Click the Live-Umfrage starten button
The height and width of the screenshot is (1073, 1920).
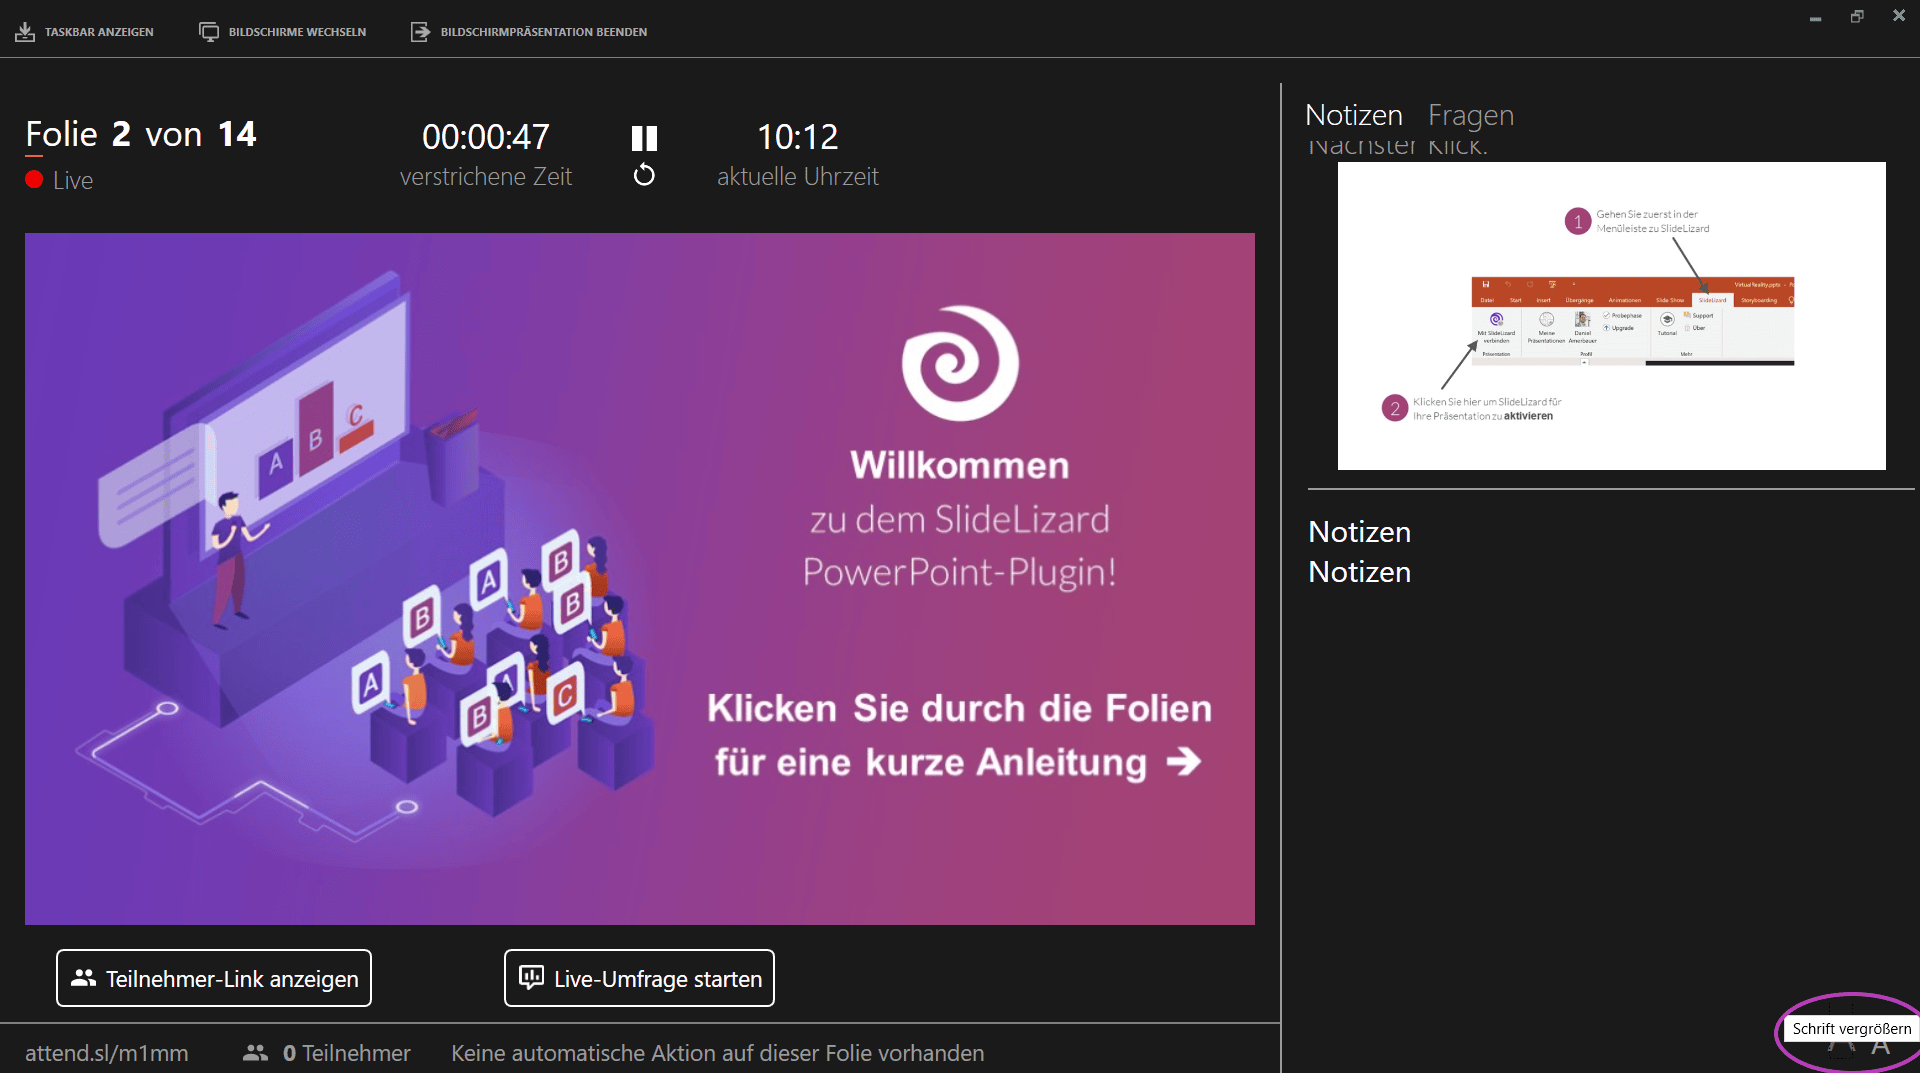point(639,977)
